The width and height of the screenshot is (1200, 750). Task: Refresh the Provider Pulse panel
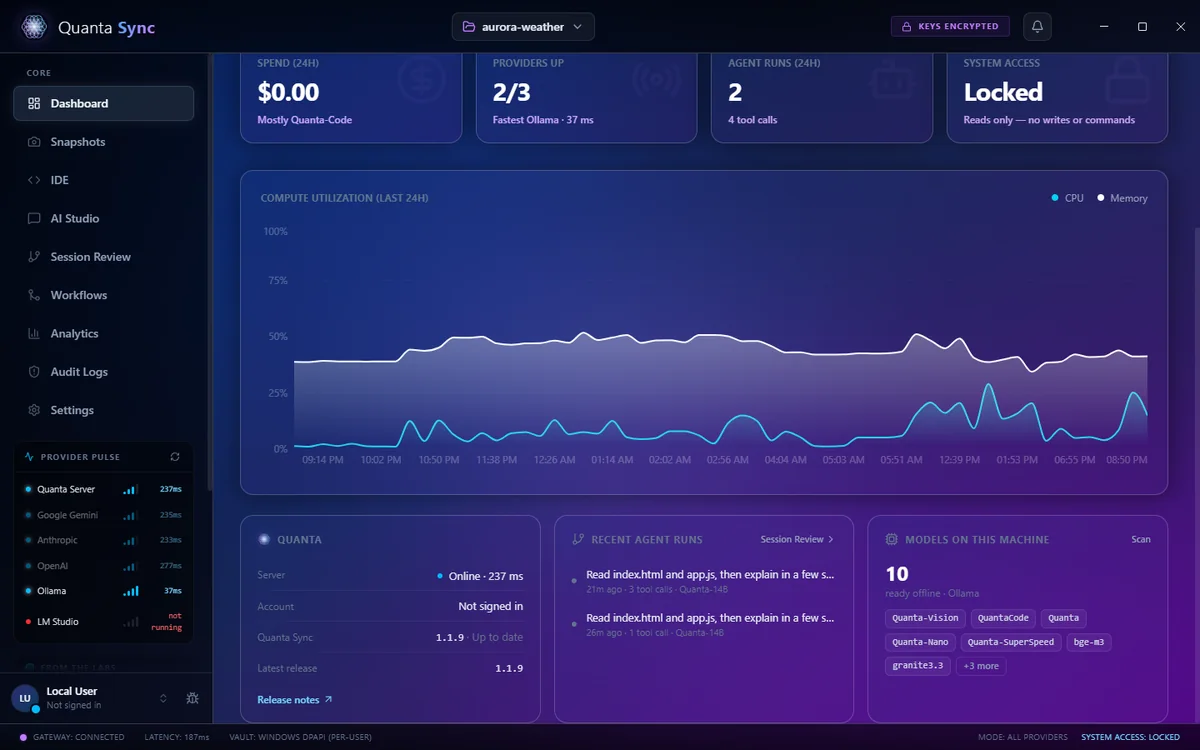point(175,457)
